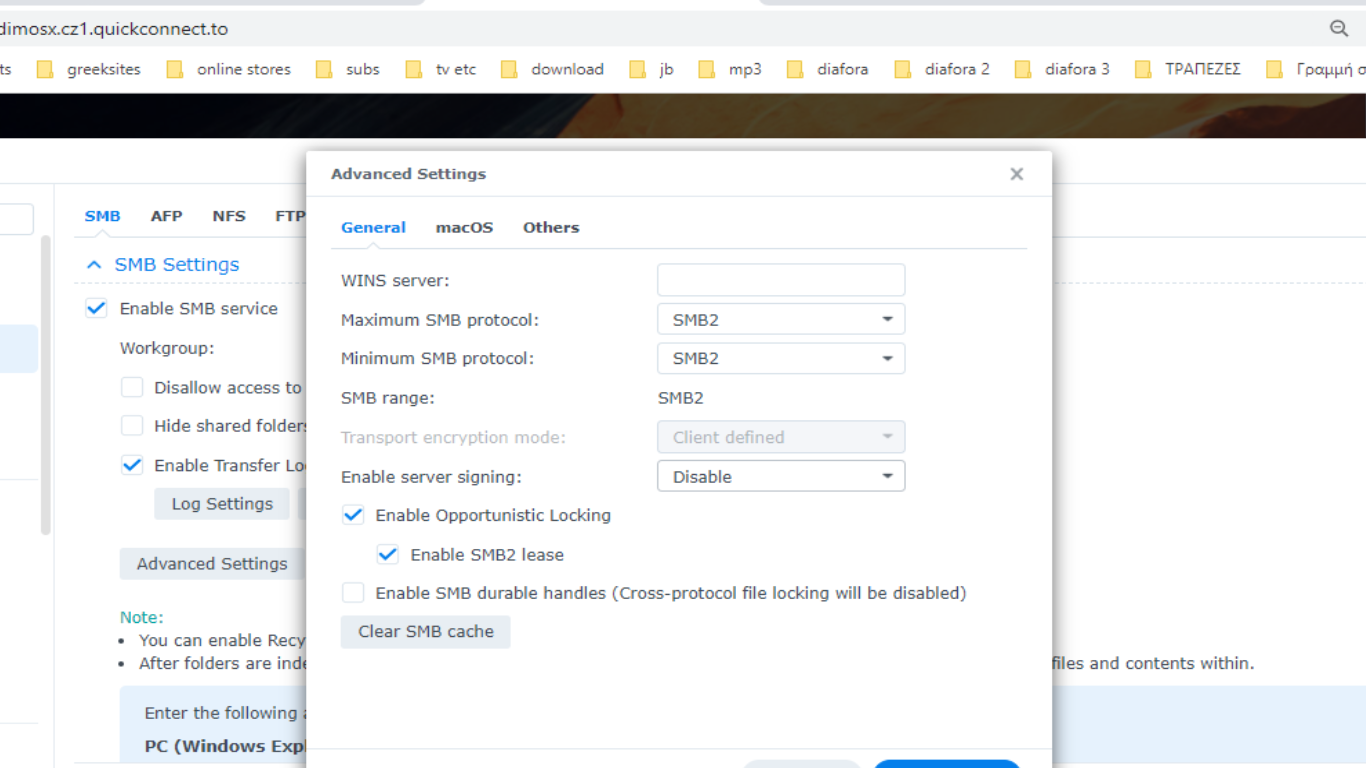Image resolution: width=1366 pixels, height=768 pixels.
Task: Click the Clear SMB cache button
Action: (x=425, y=632)
